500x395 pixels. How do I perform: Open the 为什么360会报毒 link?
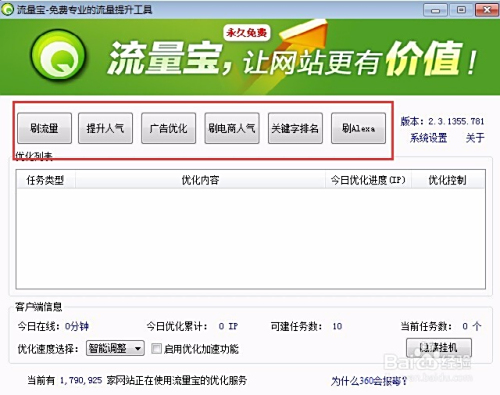(x=369, y=381)
